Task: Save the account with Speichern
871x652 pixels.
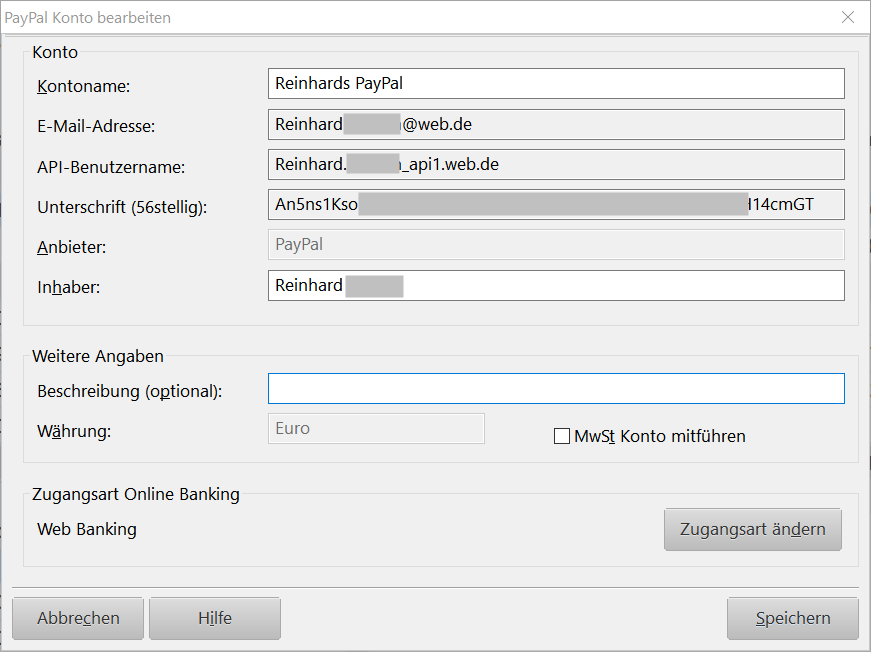Action: pyautogui.click(x=793, y=618)
